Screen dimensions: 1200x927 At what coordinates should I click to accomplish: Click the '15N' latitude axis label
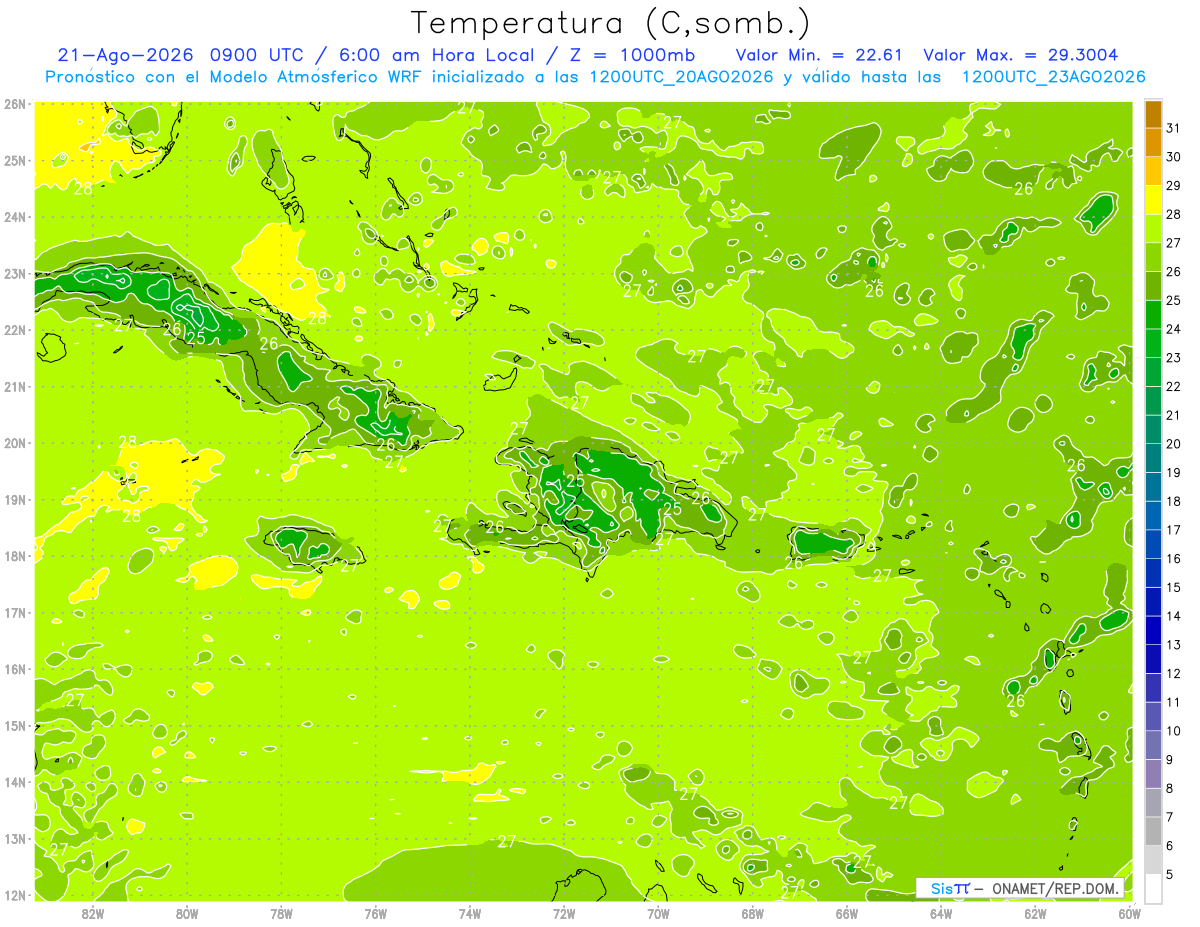click(x=15, y=725)
